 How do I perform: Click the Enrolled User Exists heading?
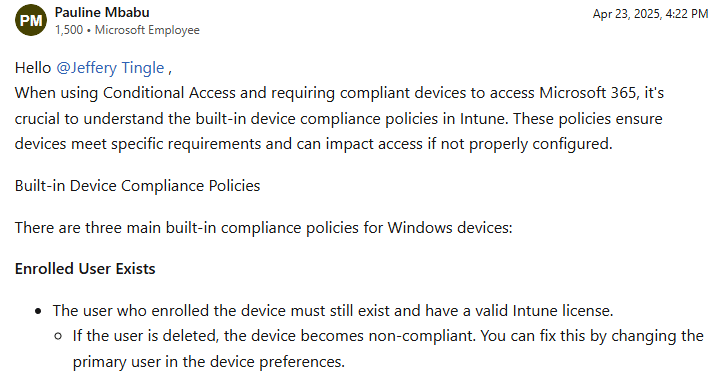coord(85,269)
